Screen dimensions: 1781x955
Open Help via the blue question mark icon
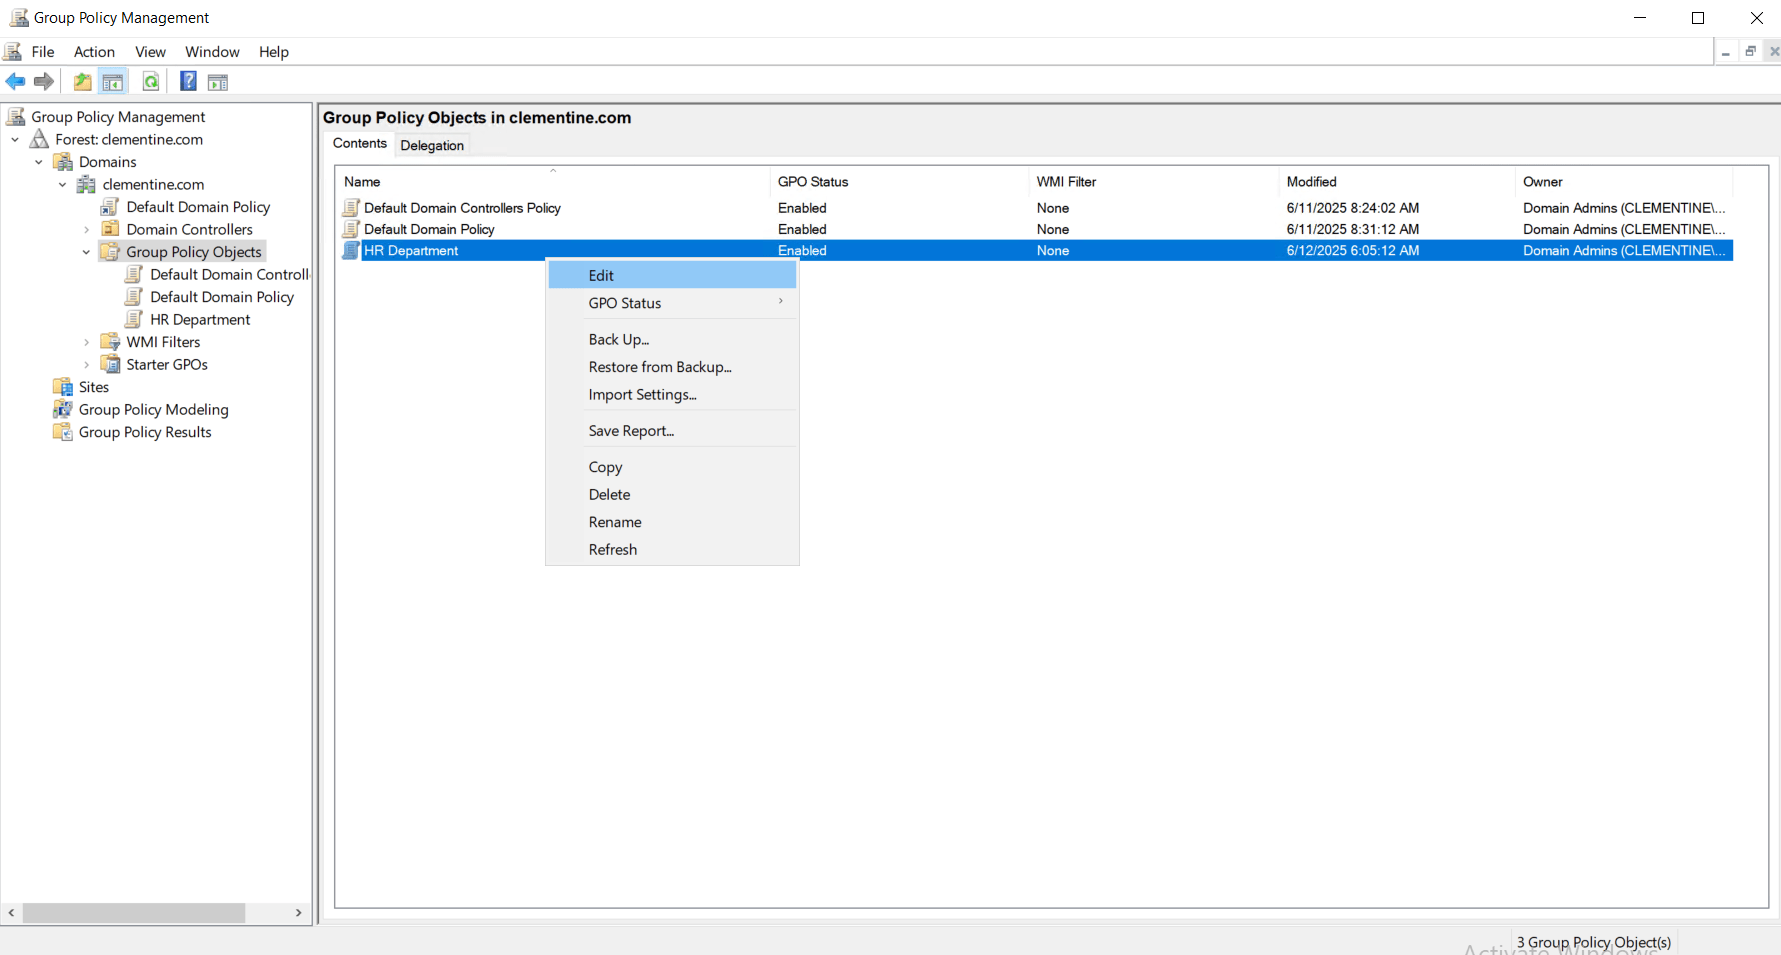(x=188, y=82)
